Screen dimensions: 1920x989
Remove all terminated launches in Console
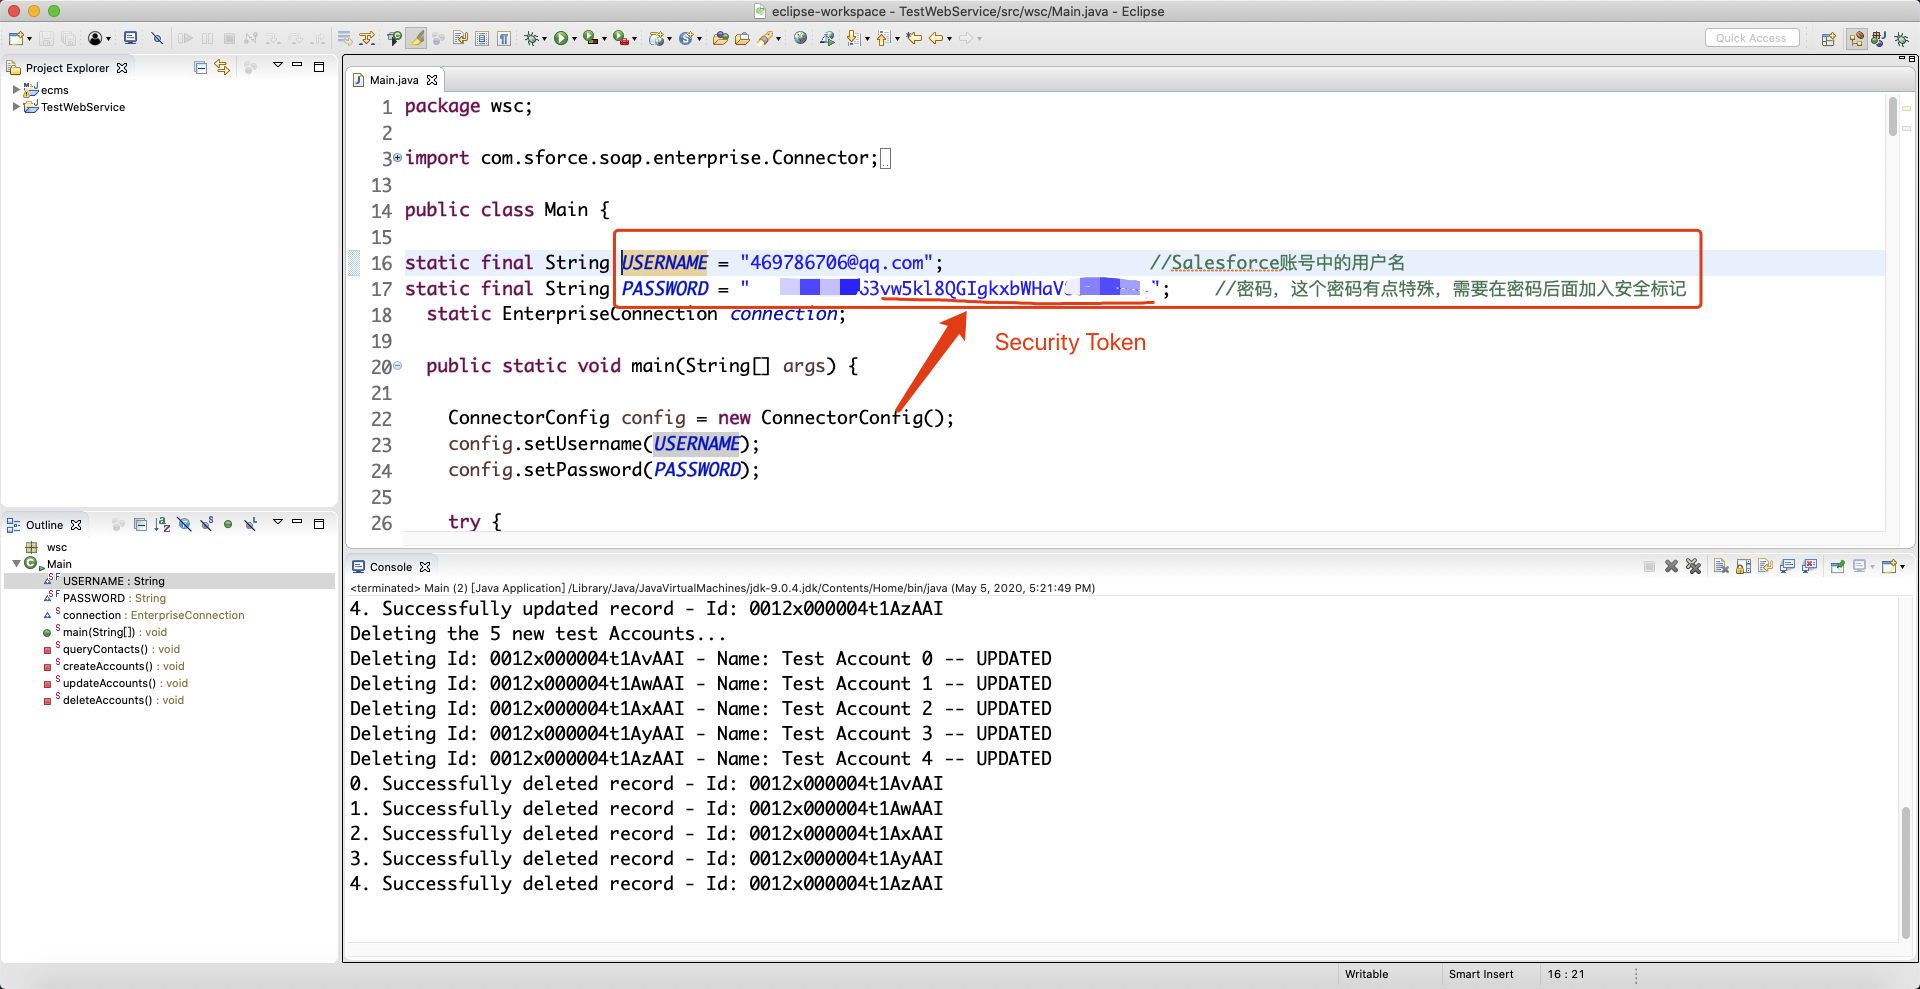(1694, 566)
